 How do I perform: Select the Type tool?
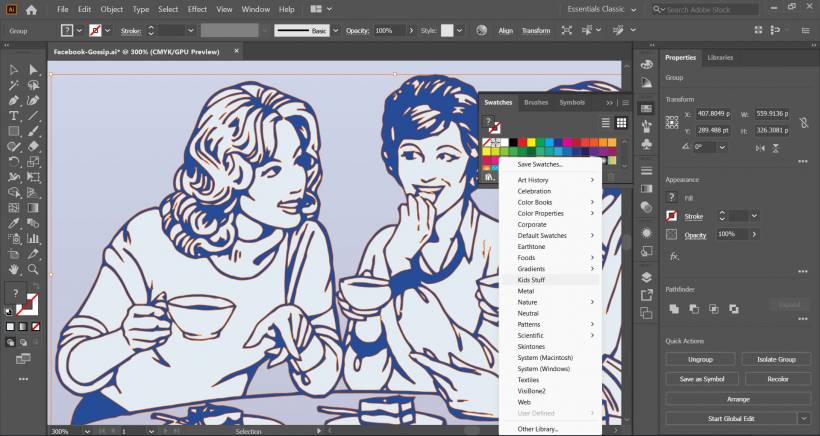tap(14, 115)
